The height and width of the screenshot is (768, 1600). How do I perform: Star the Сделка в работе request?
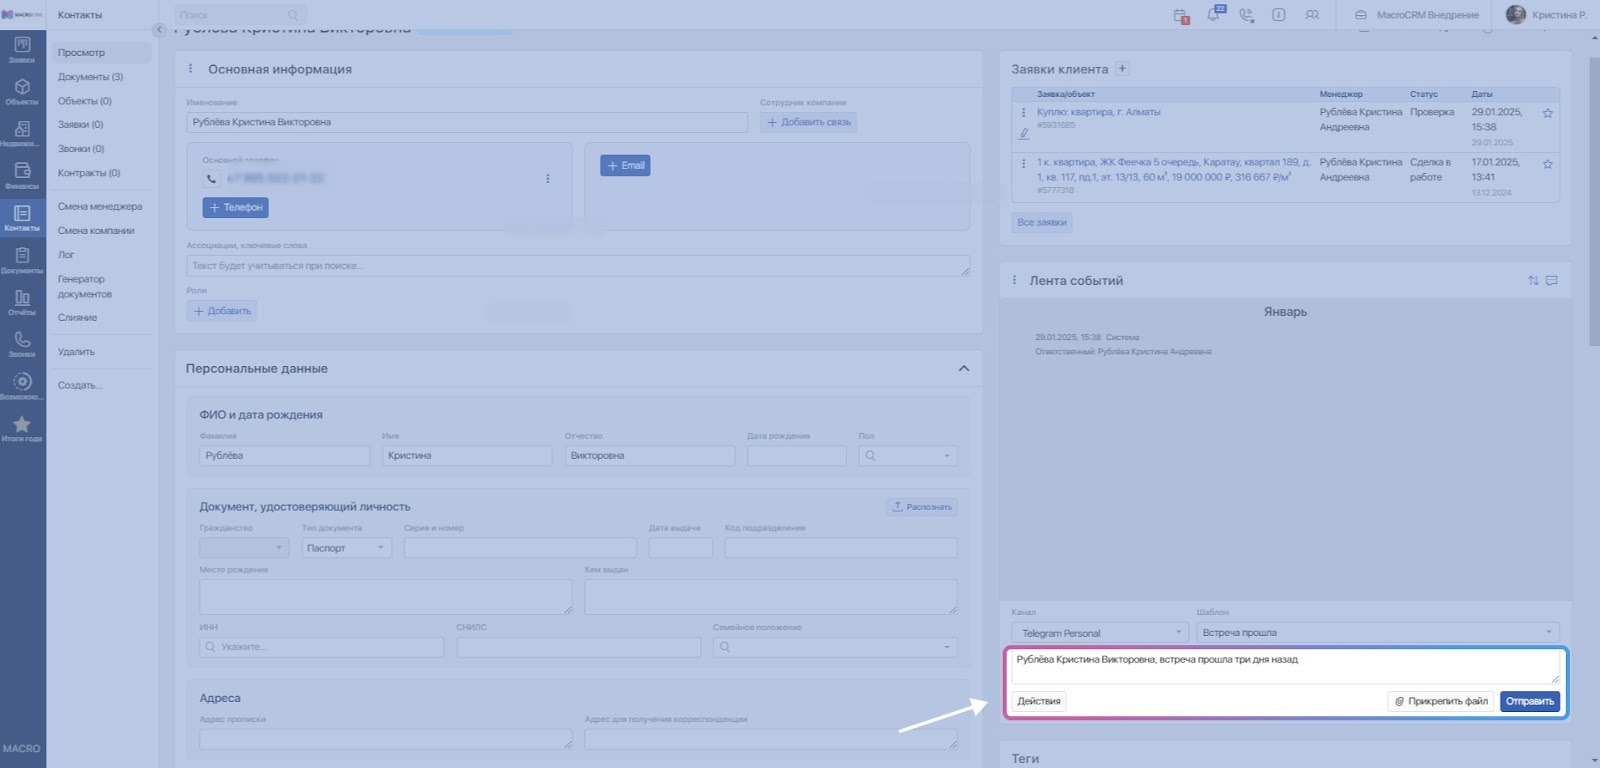(x=1547, y=164)
